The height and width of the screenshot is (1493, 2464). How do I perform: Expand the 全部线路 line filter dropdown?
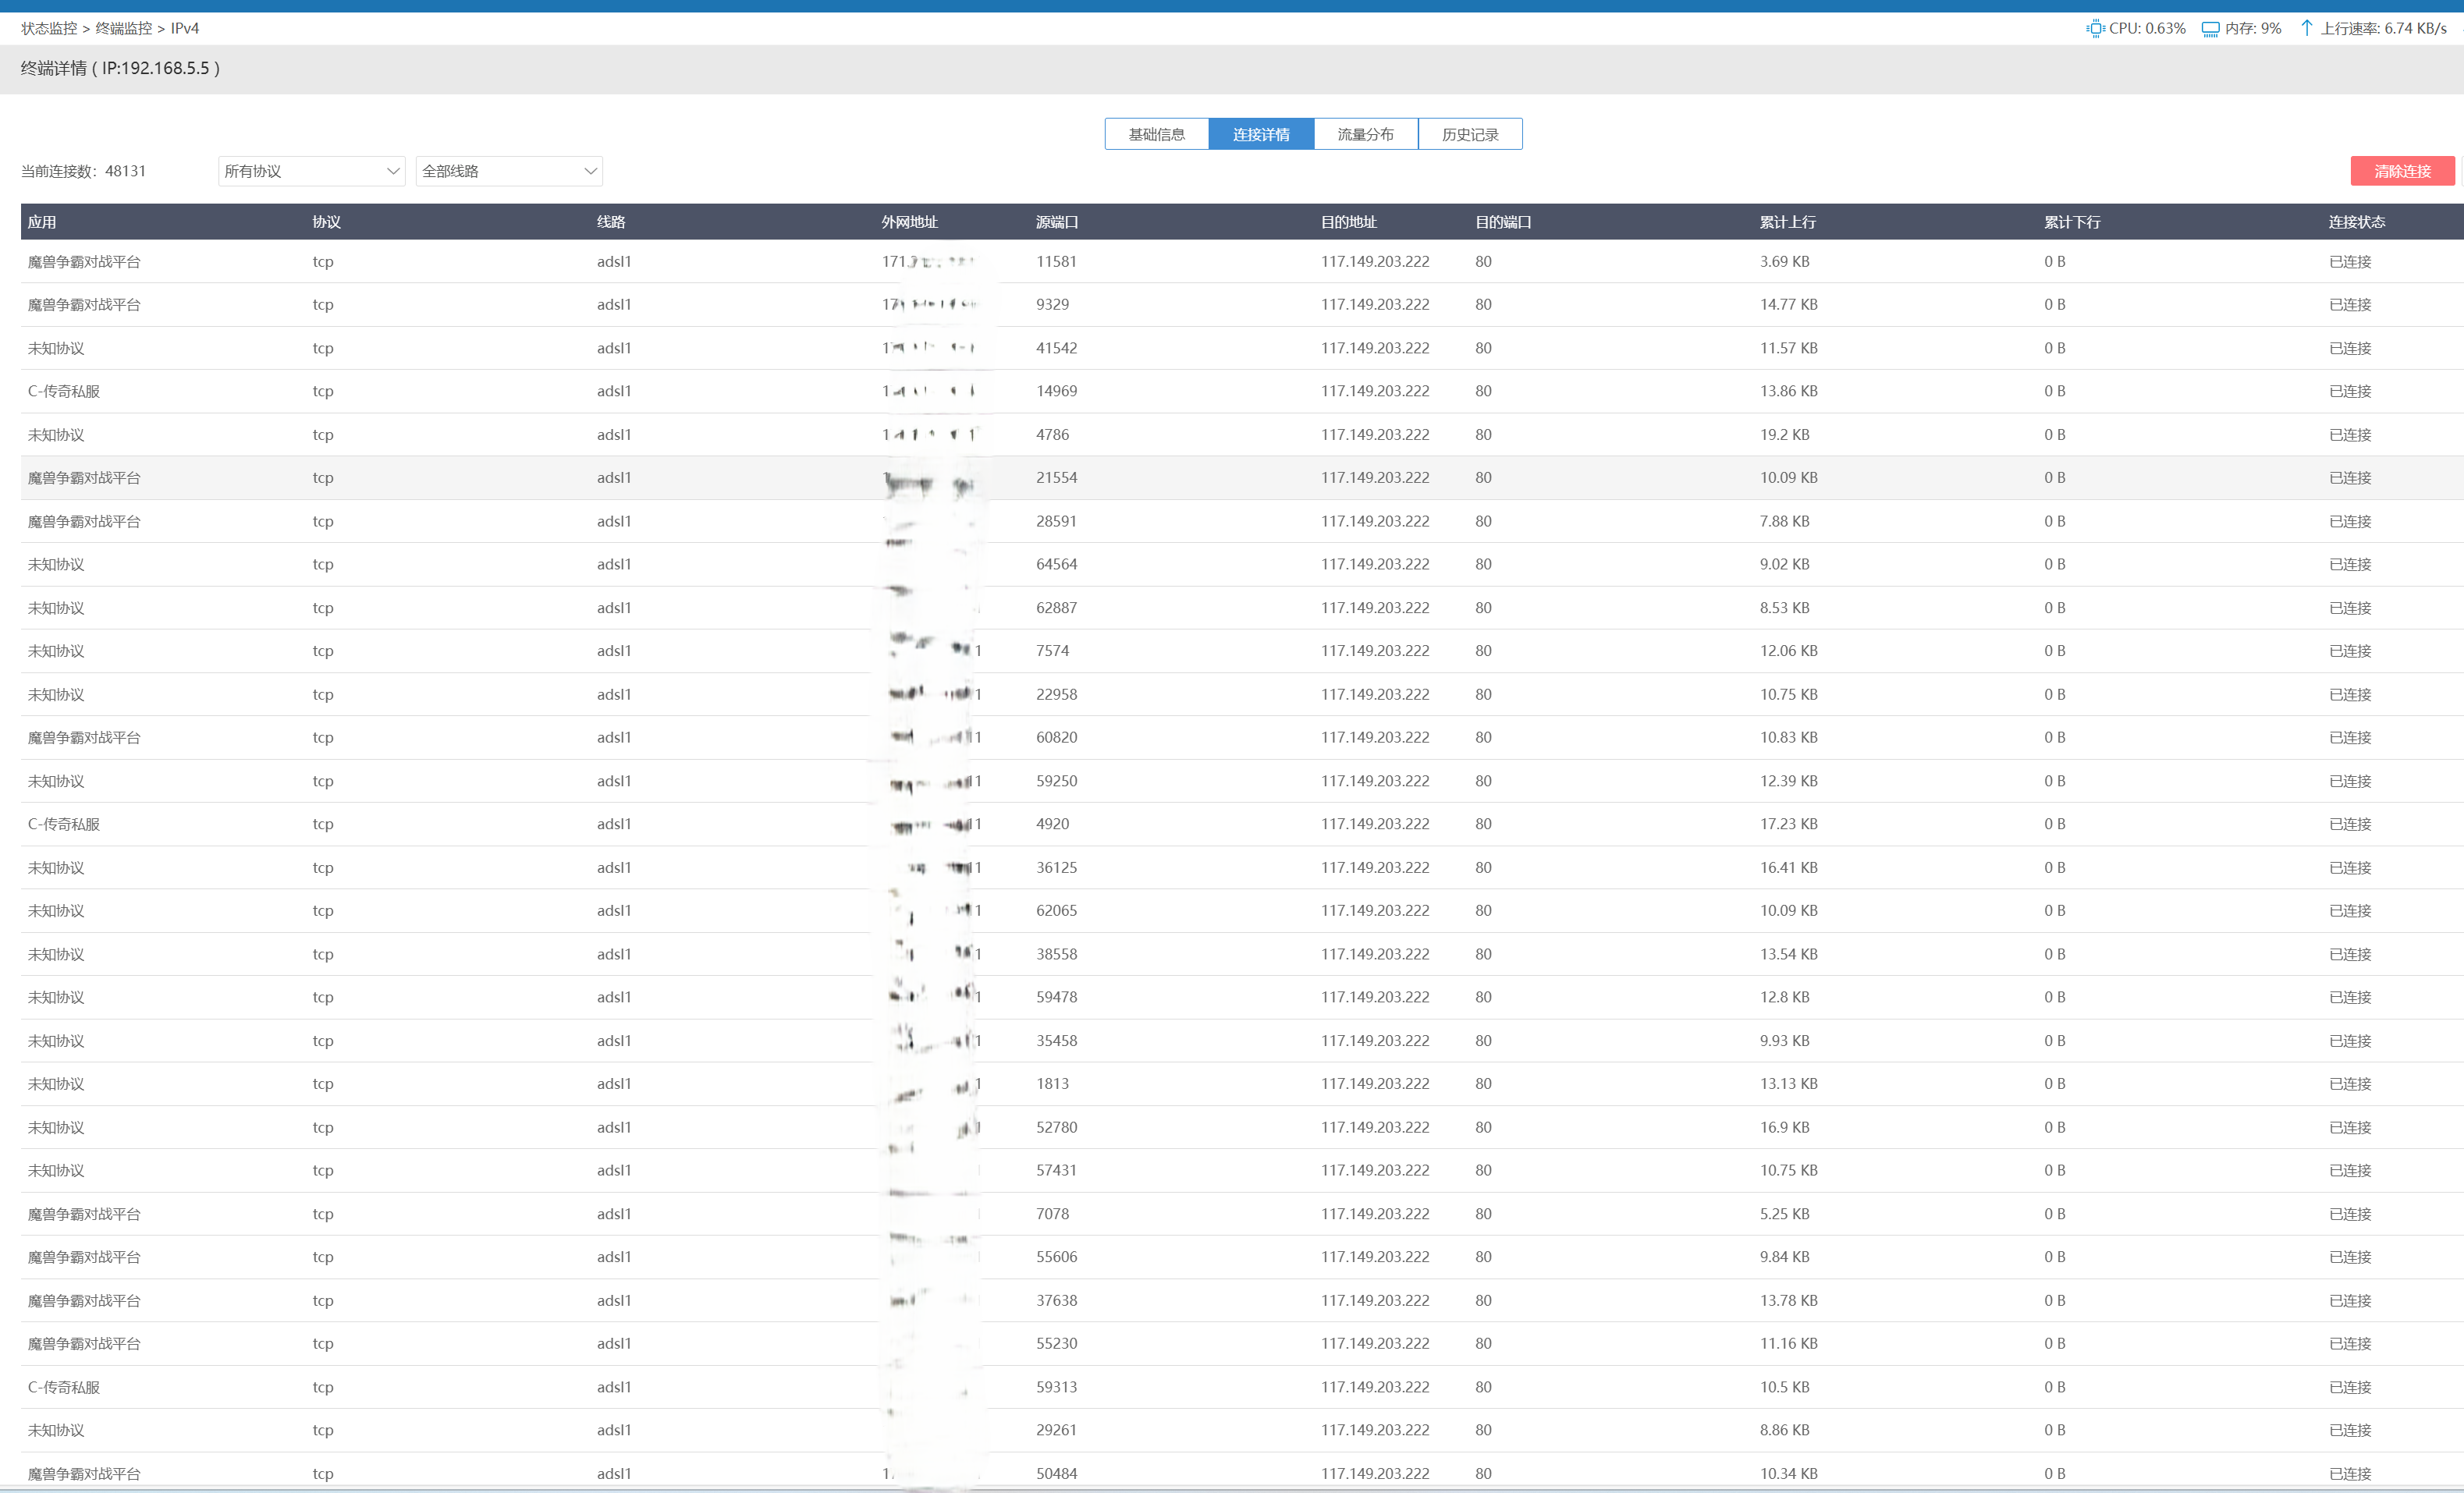pos(508,171)
